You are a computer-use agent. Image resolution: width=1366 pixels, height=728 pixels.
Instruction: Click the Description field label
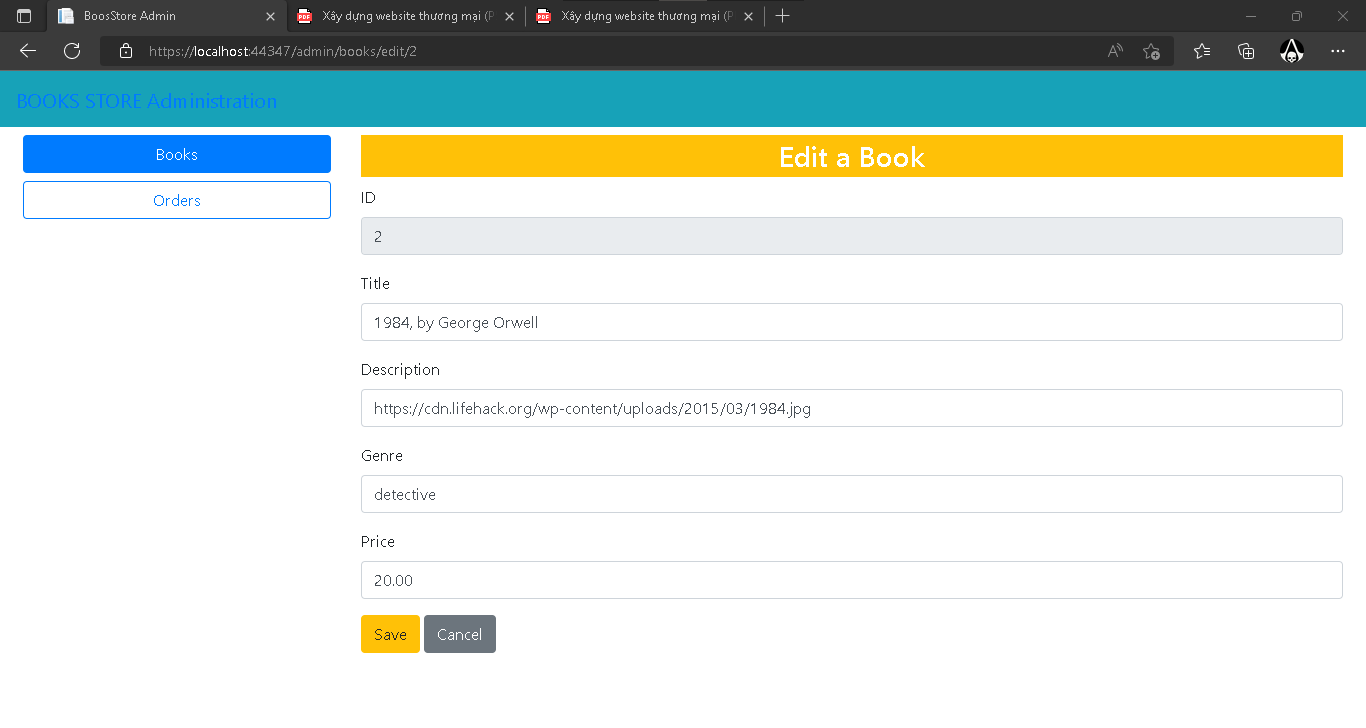(x=400, y=370)
